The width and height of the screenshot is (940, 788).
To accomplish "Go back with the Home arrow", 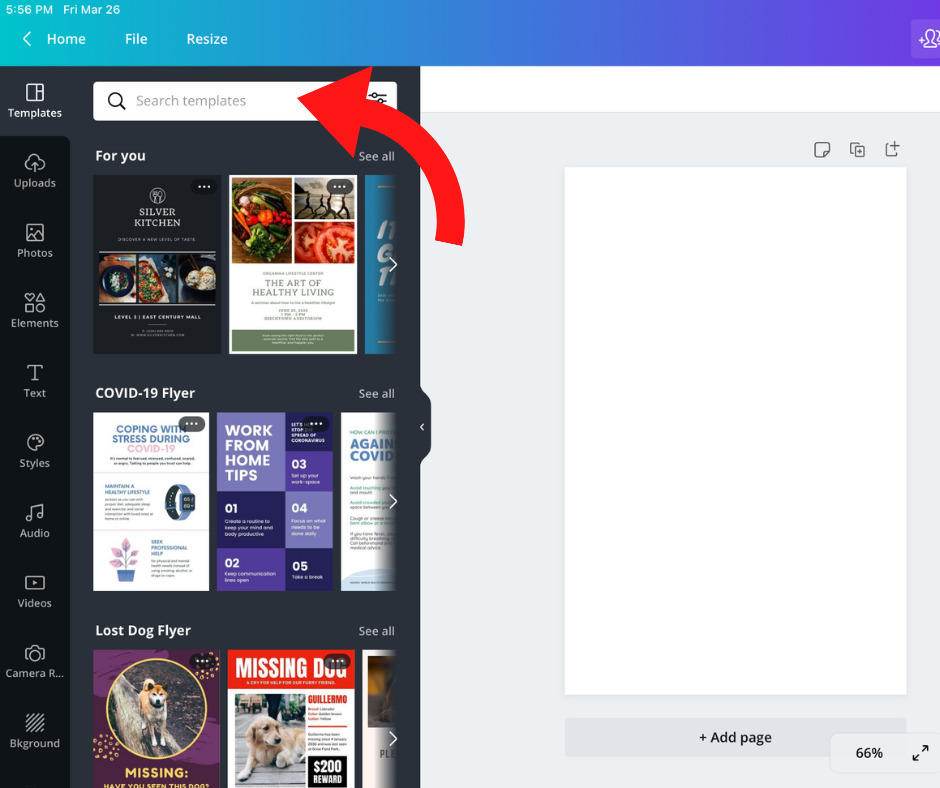I will pyautogui.click(x=27, y=39).
